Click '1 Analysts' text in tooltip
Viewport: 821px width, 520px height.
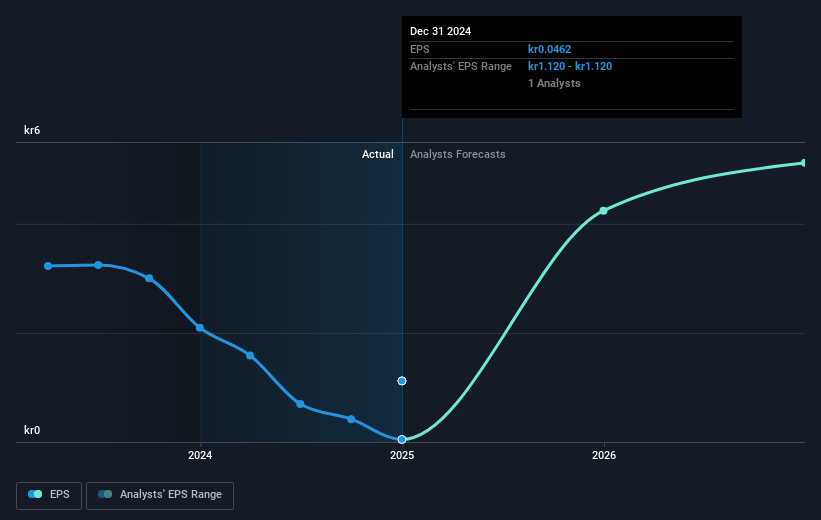[x=554, y=83]
